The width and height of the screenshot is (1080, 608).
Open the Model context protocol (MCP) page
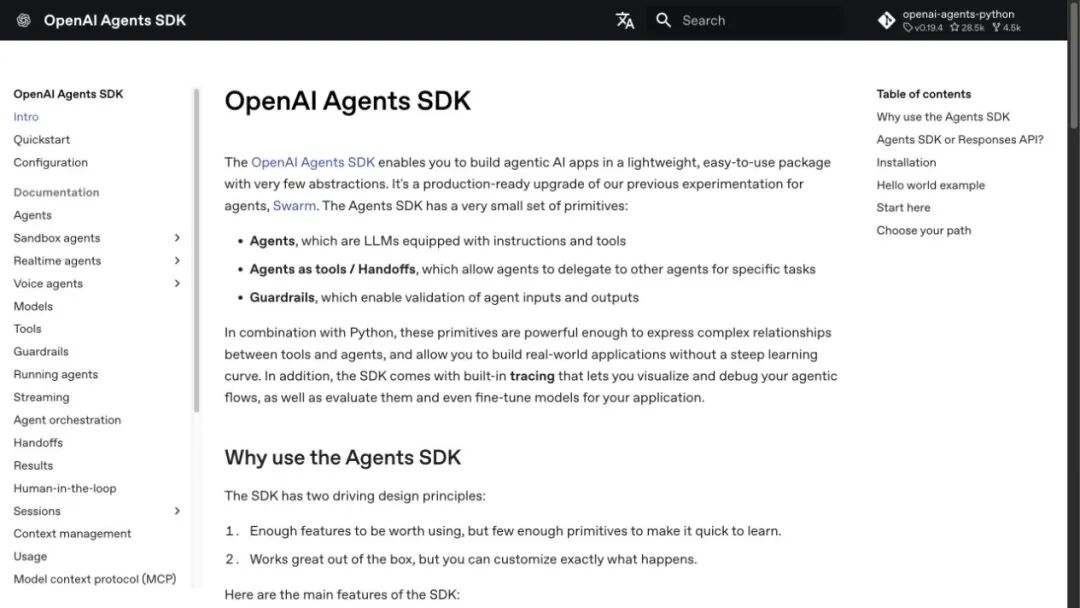[x=94, y=579]
